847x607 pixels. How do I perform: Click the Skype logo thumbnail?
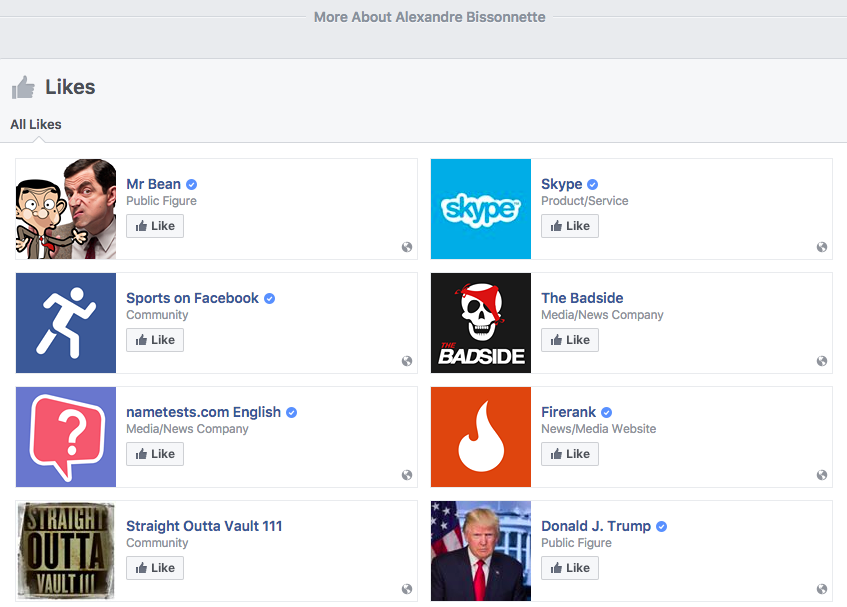tap(481, 209)
